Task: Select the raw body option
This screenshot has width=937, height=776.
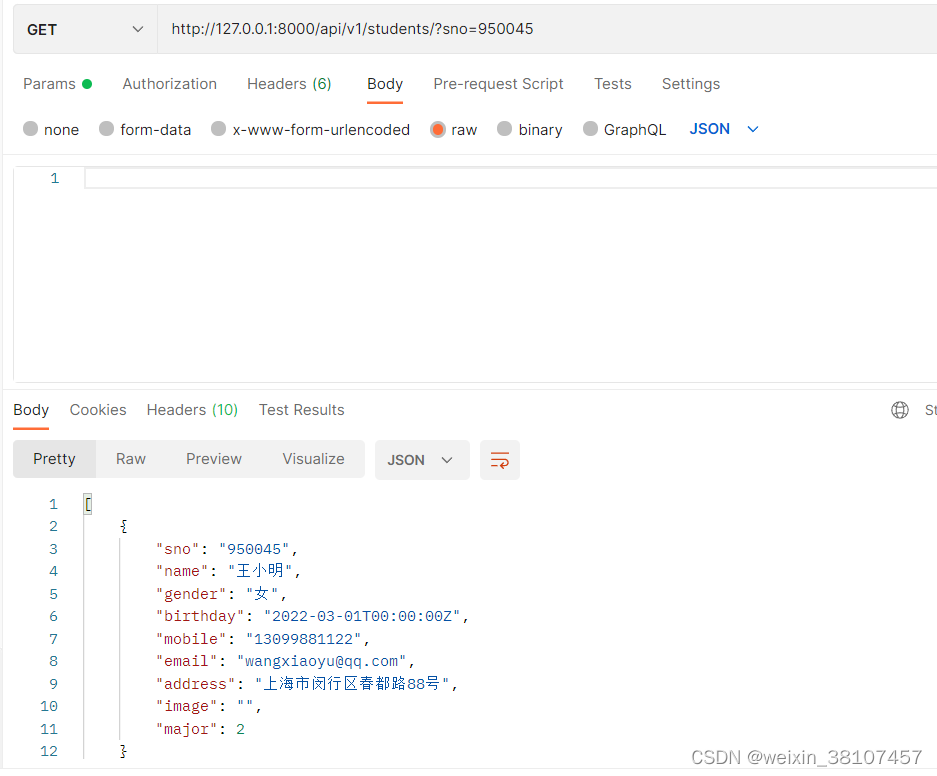Action: [453, 129]
